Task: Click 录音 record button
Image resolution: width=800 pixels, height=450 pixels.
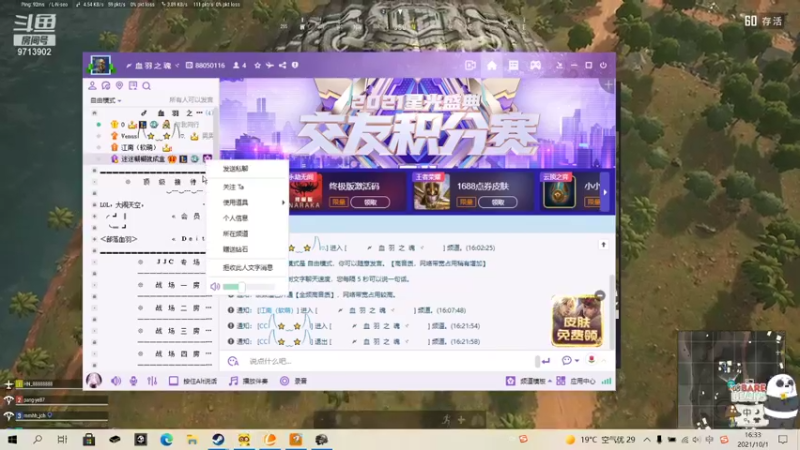Action: [293, 381]
